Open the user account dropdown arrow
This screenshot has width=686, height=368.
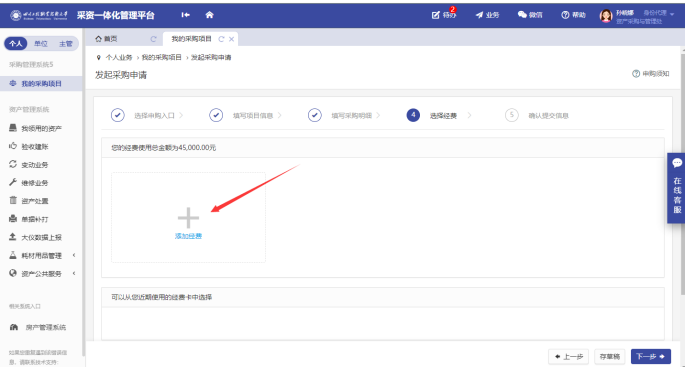[672, 14]
